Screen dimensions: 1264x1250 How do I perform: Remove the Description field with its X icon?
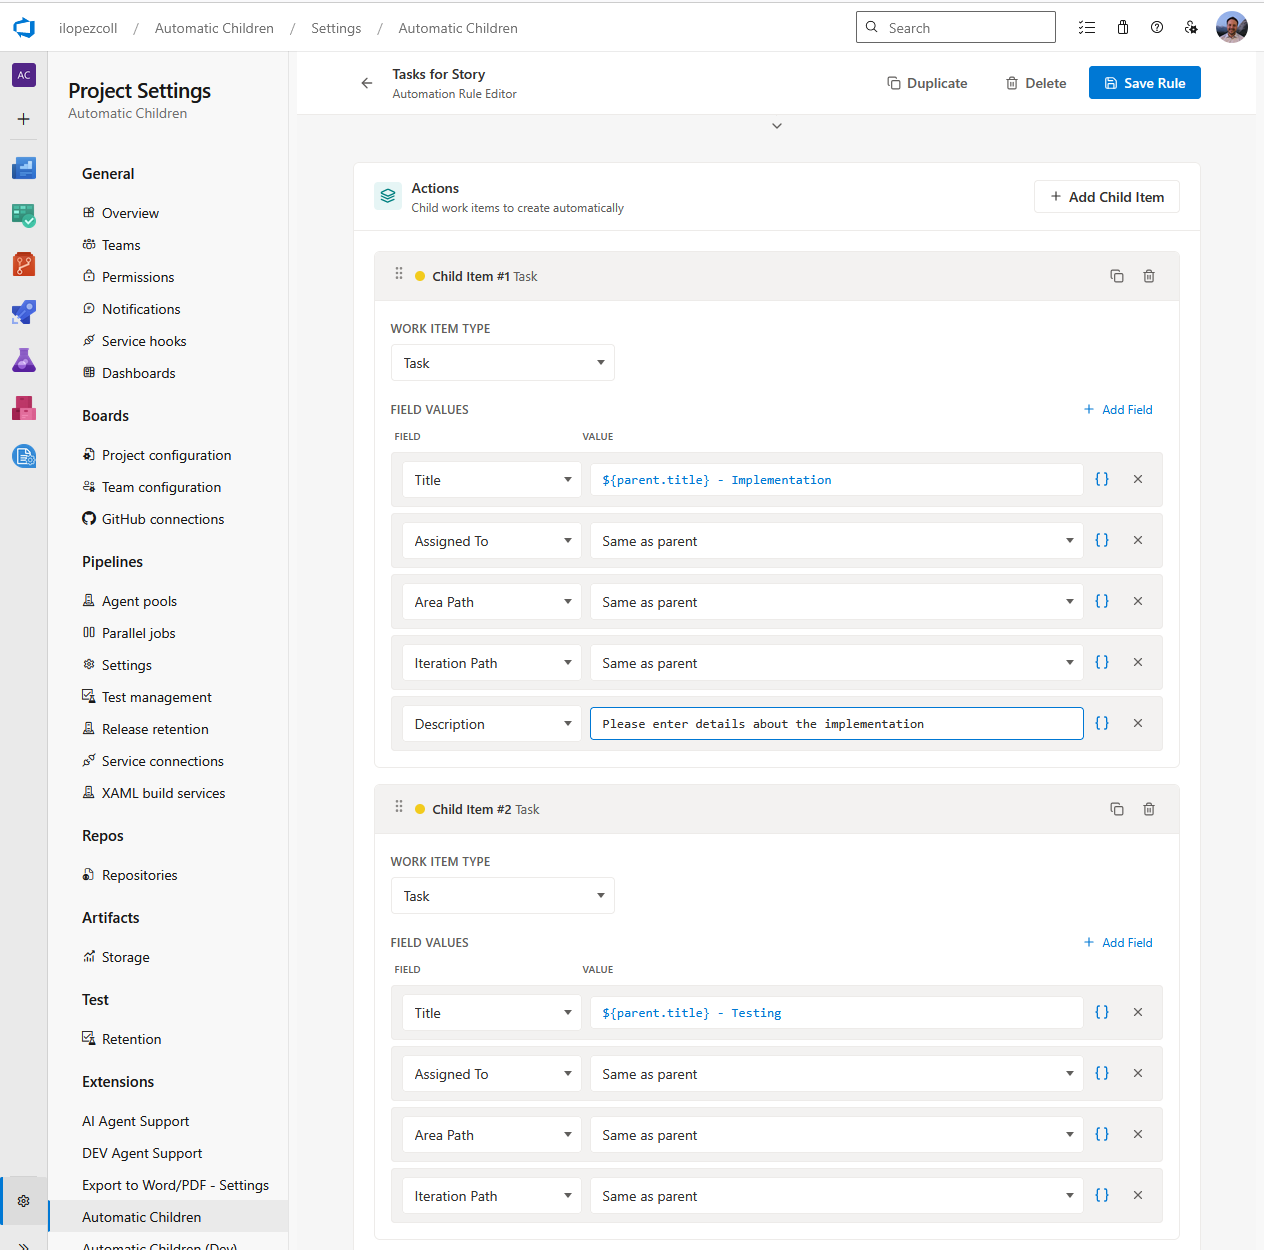click(1138, 723)
